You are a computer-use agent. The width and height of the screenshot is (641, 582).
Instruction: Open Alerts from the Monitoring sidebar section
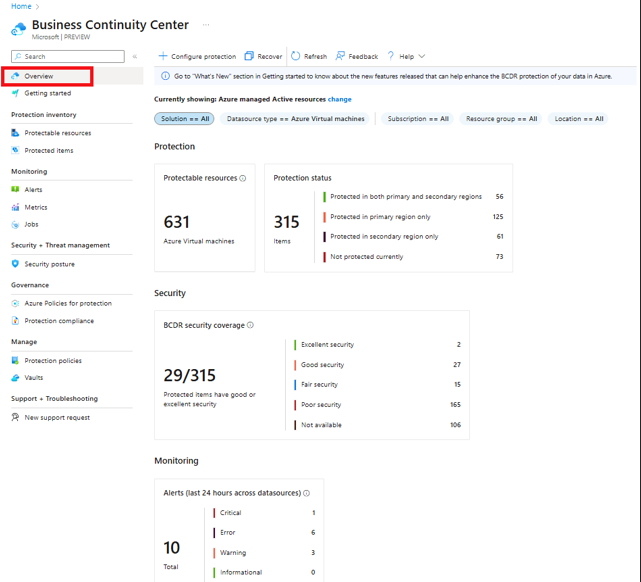[33, 189]
